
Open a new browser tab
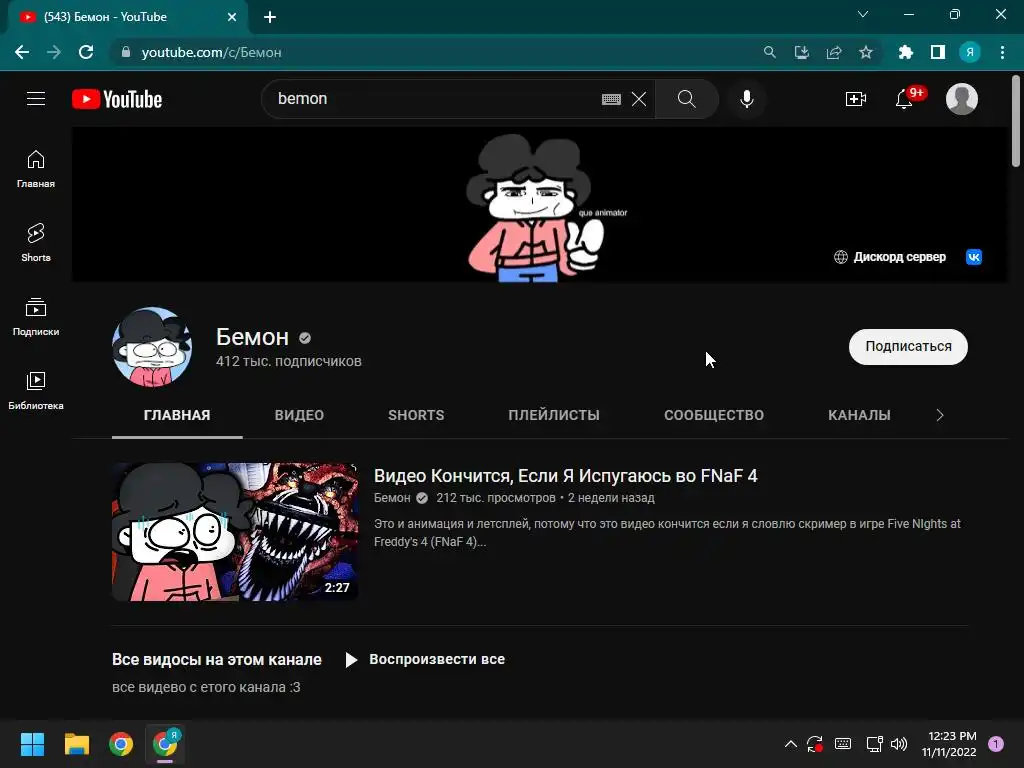(x=270, y=17)
